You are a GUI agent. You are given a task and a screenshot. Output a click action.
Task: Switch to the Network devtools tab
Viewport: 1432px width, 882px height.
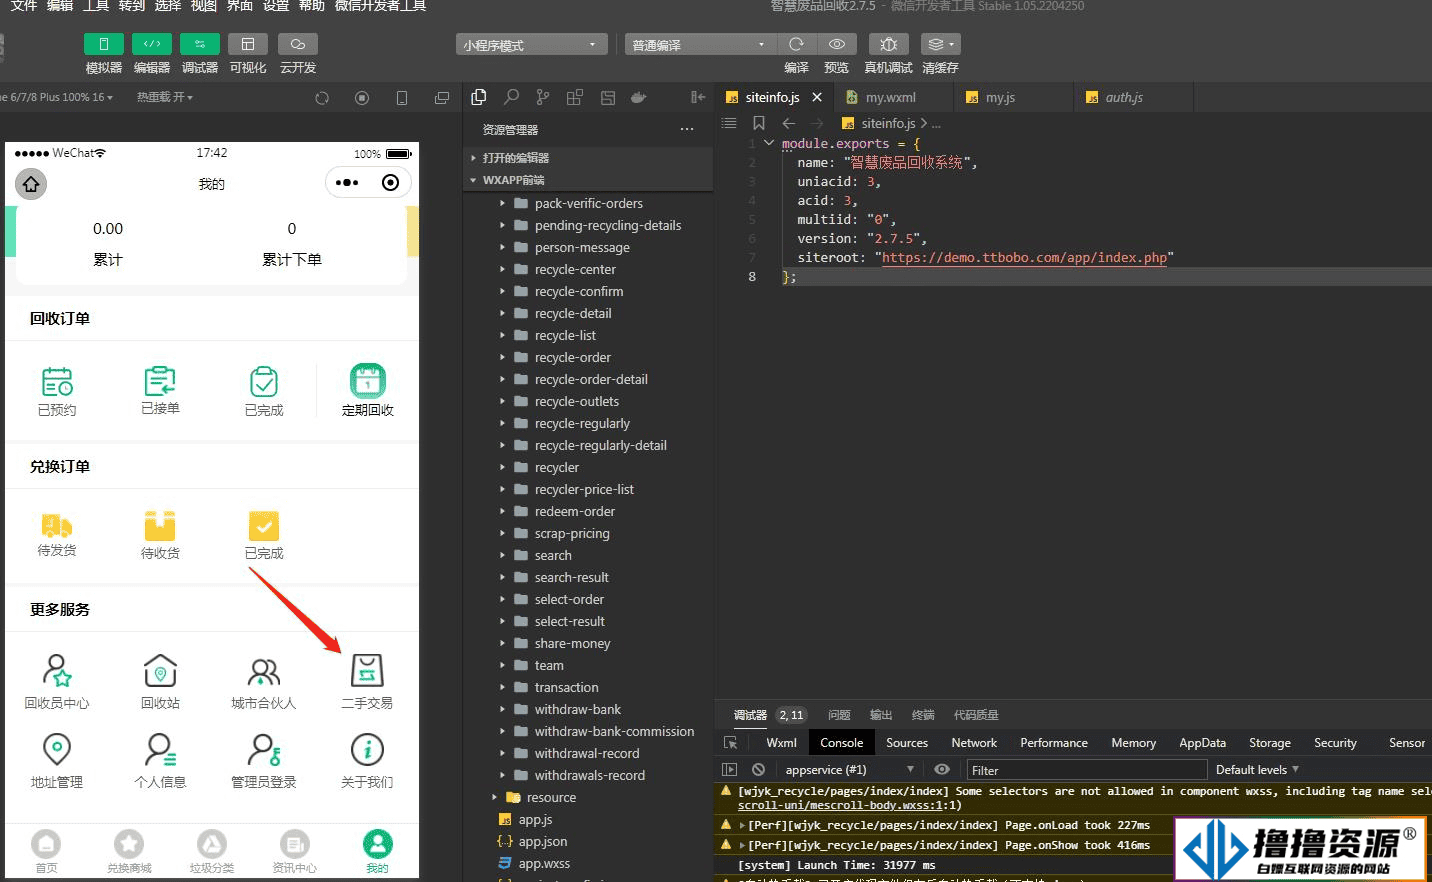click(974, 742)
